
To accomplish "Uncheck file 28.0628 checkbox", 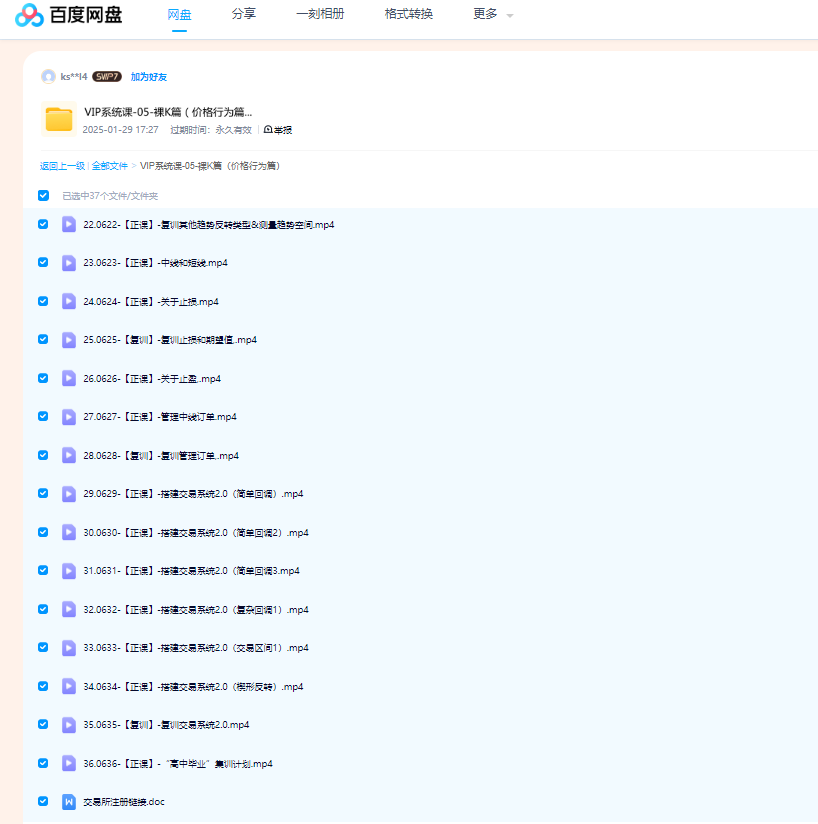I will click(43, 455).
